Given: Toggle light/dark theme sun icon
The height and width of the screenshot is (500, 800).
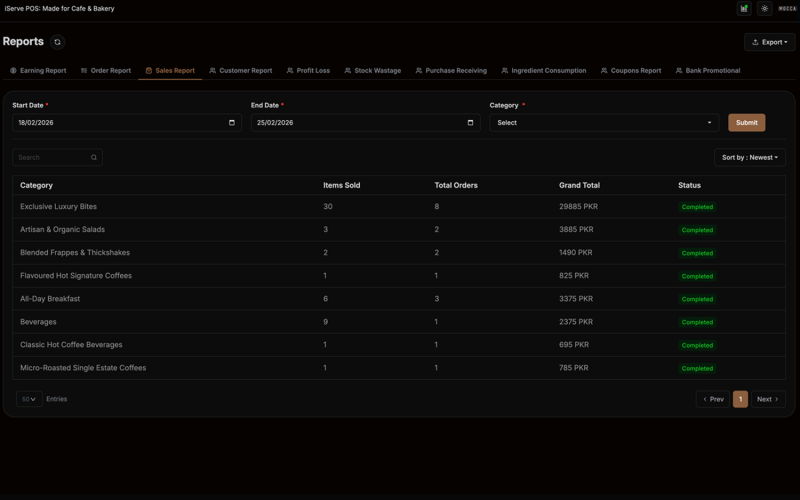Looking at the screenshot, I should coord(765,9).
